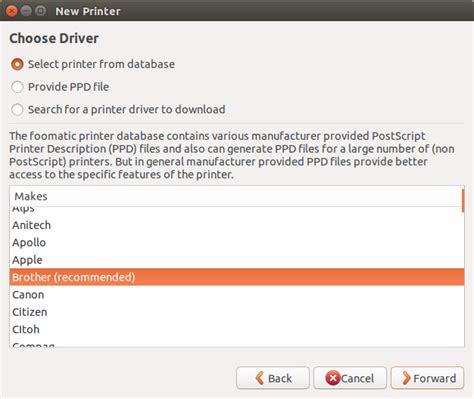Close the New Printer window
Screen dimensions: 474x399
point(12,11)
